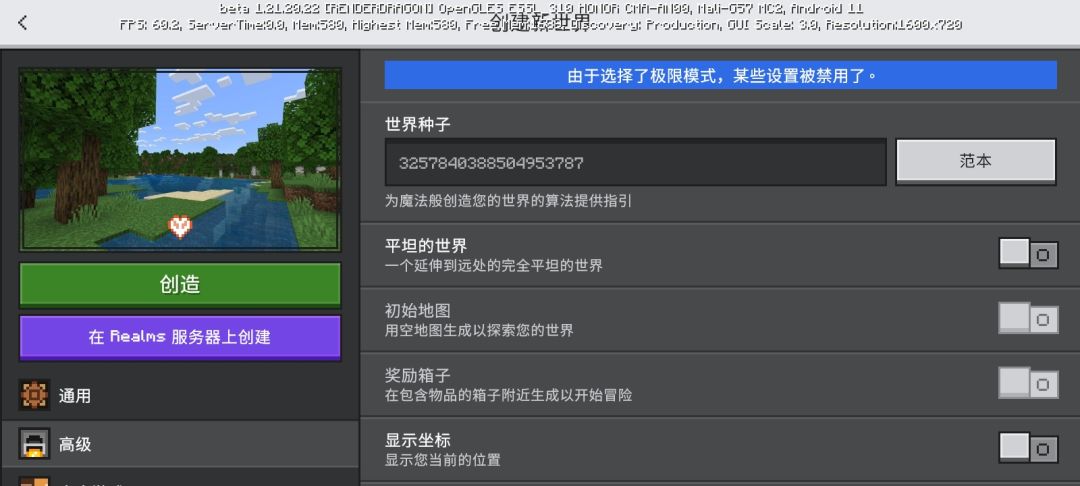Click the gear icon beside 通用
The height and width of the screenshot is (486, 1080).
[x=34, y=395]
